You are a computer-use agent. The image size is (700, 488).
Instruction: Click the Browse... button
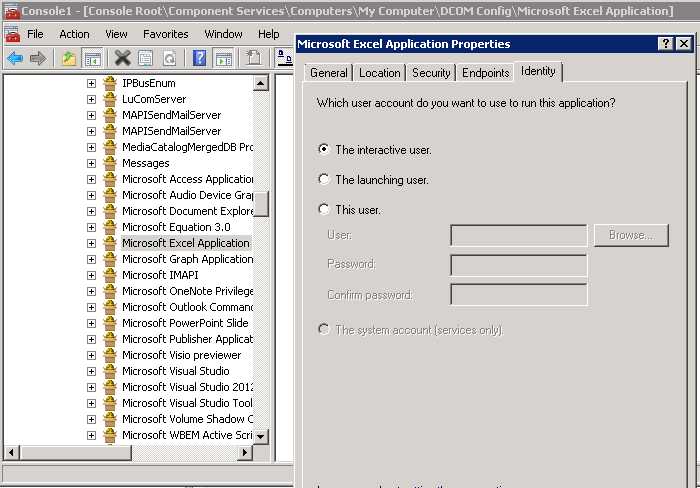pyautogui.click(x=631, y=235)
